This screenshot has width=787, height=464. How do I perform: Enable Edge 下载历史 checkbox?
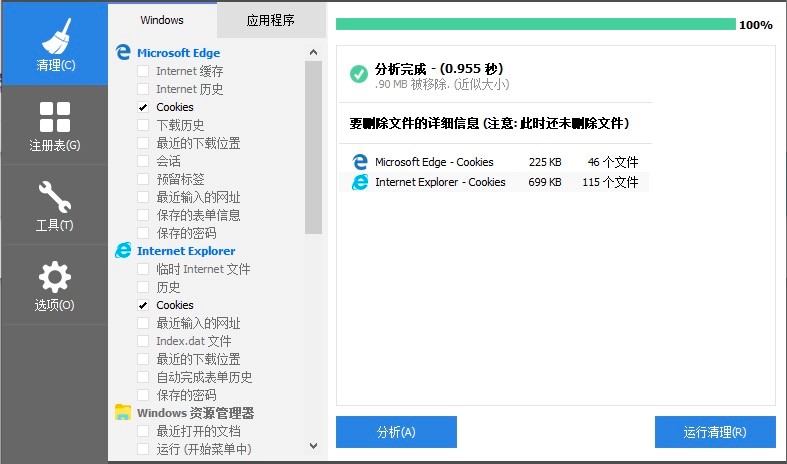[x=143, y=125]
